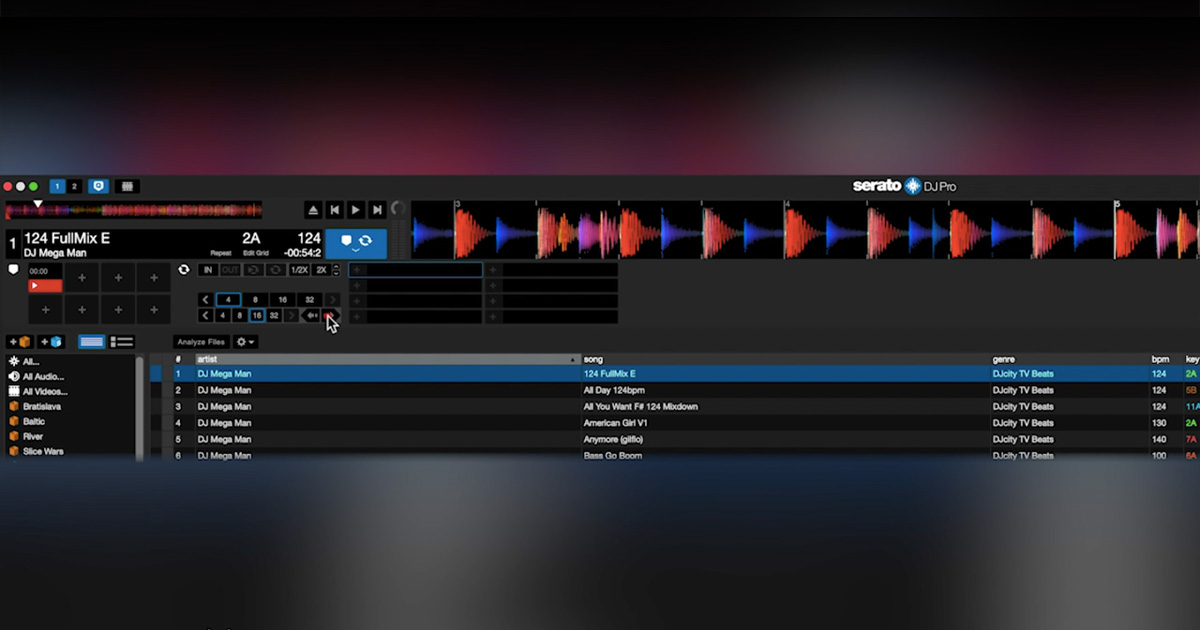This screenshot has width=1200, height=630.
Task: Click the right arrow for larger autoloop sizes
Action: coord(332,300)
